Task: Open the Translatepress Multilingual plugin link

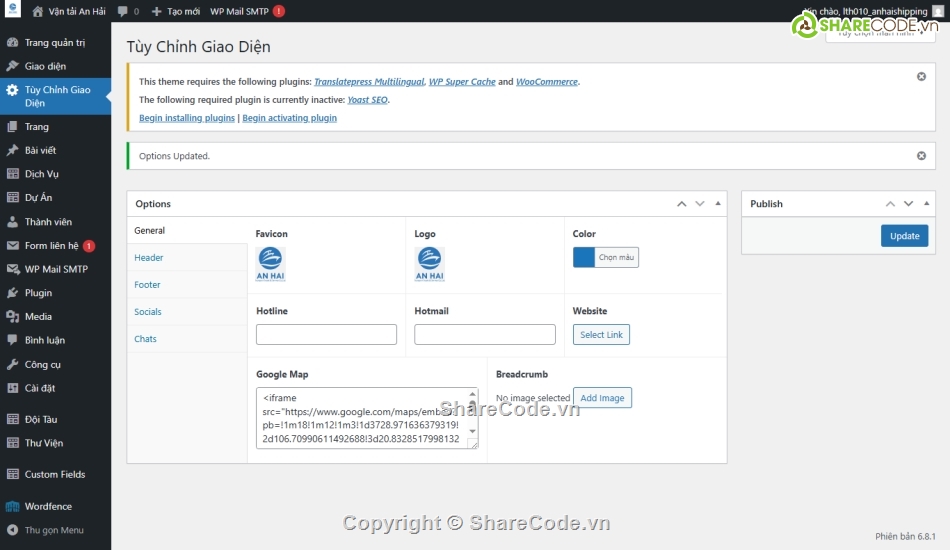Action: point(369,82)
